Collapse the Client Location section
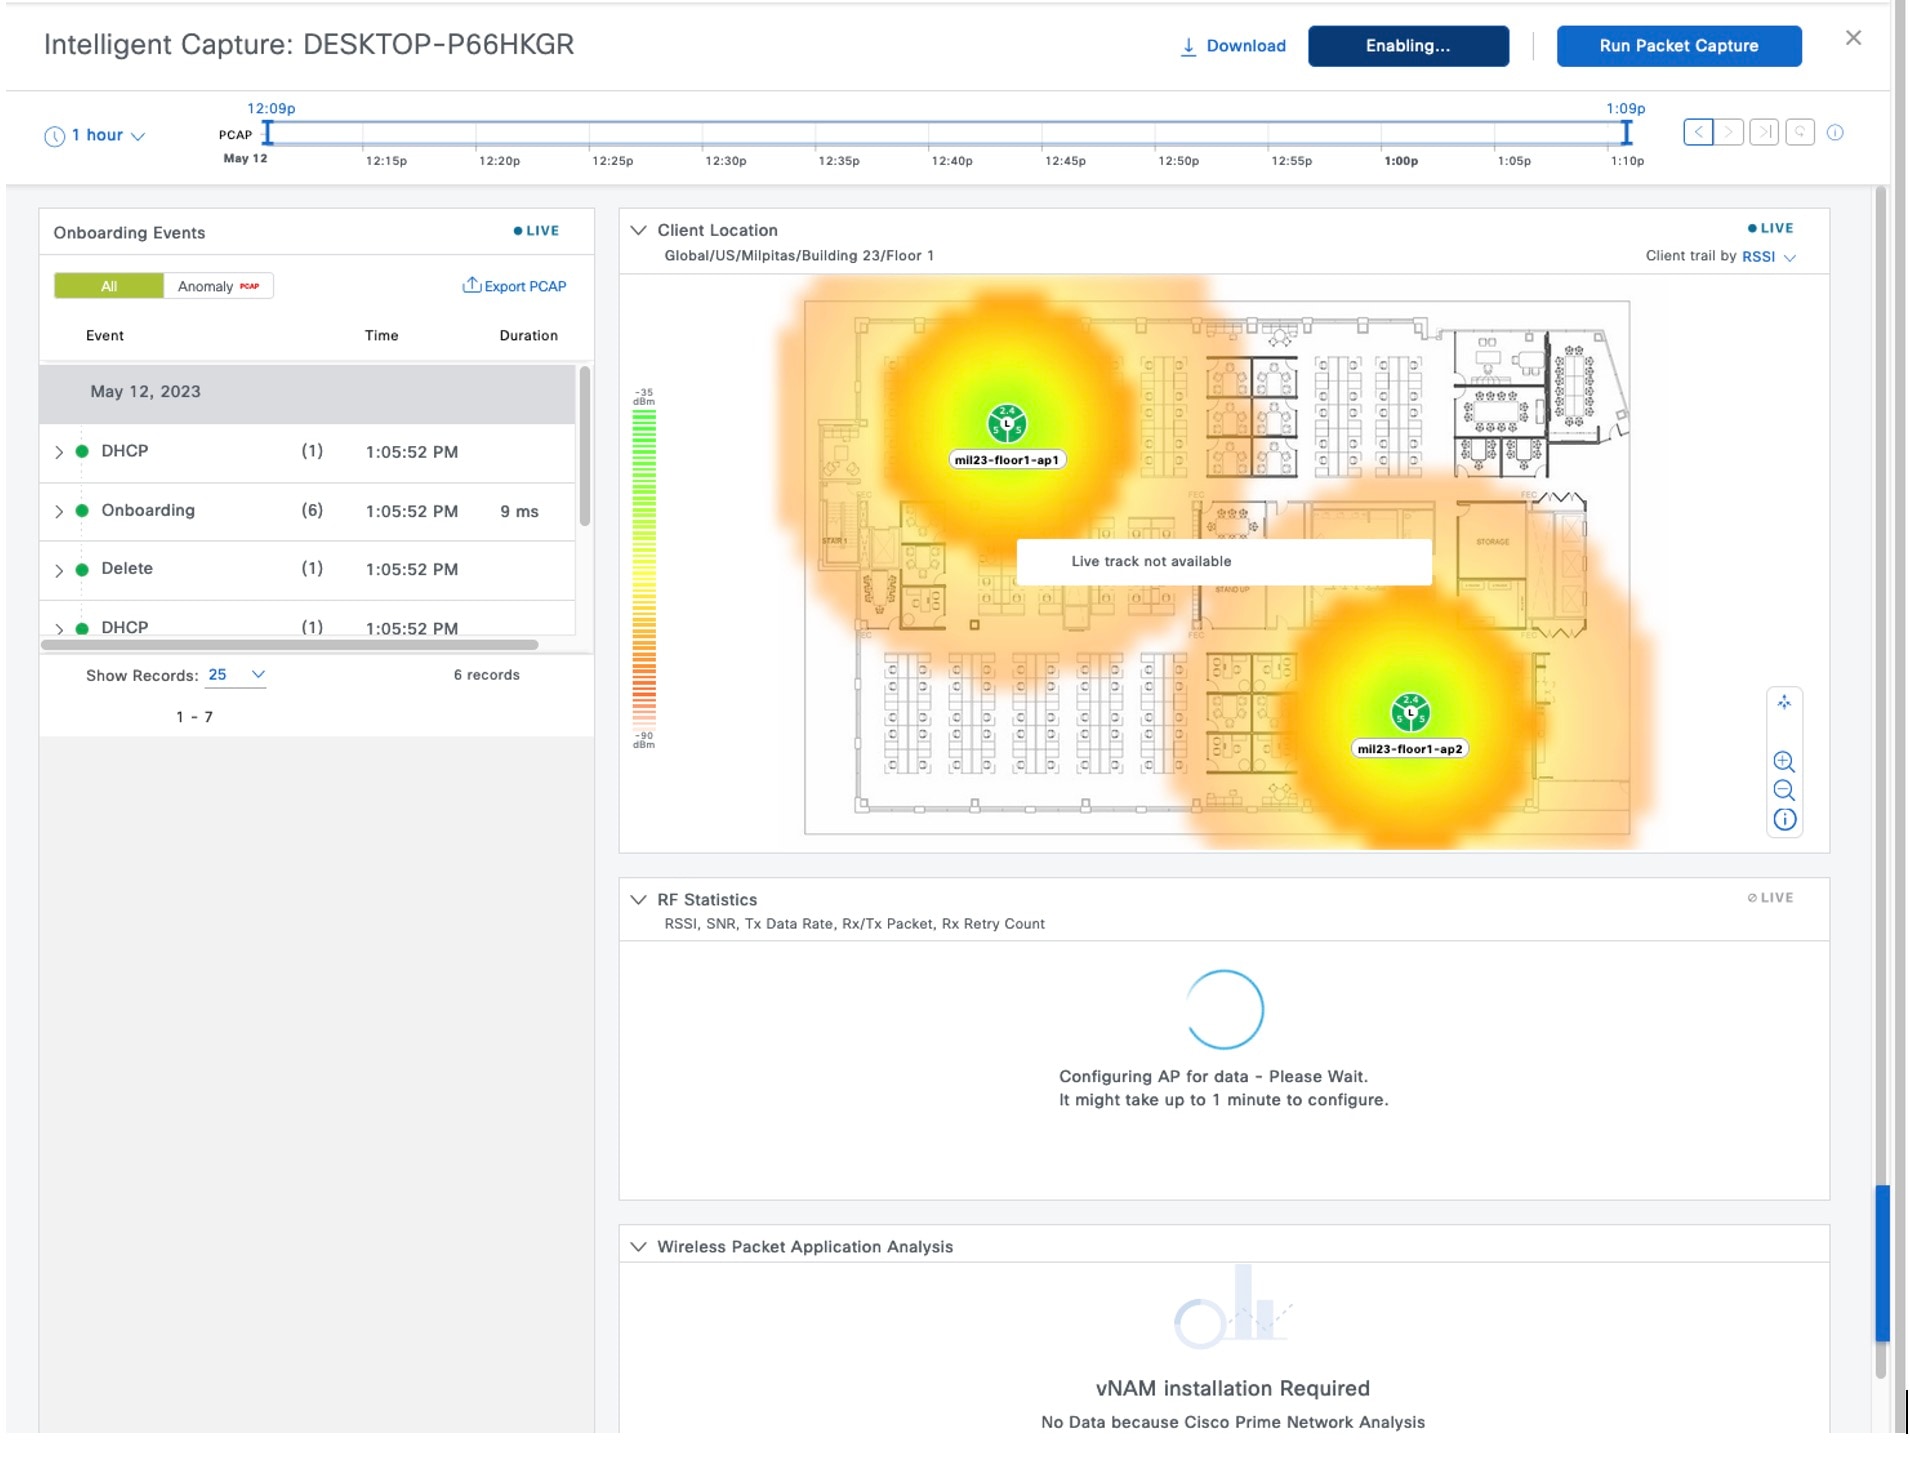Screen dimensions: 1910x1462 [x=638, y=230]
